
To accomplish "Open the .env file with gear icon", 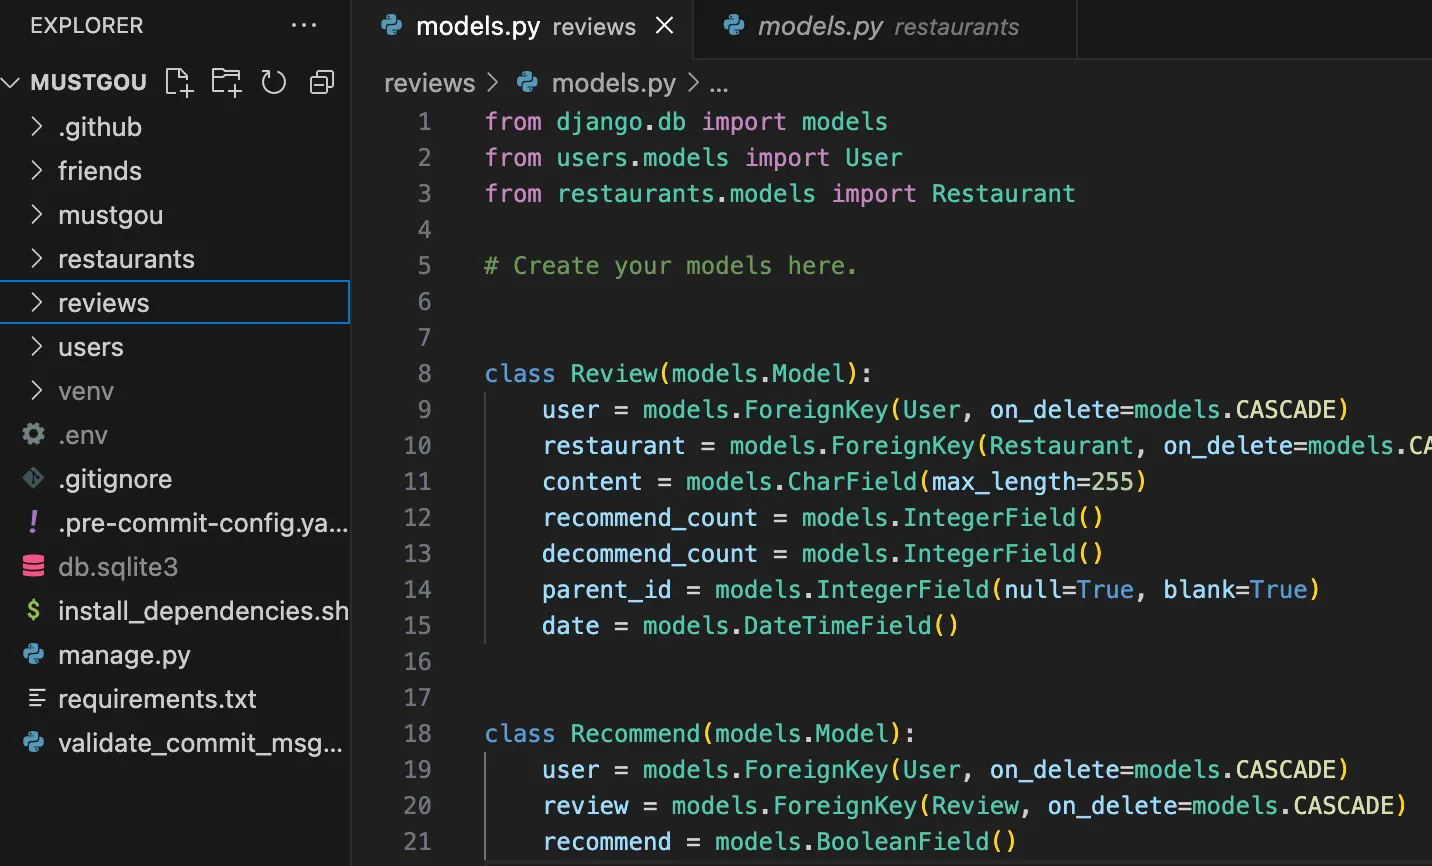I will click(82, 435).
